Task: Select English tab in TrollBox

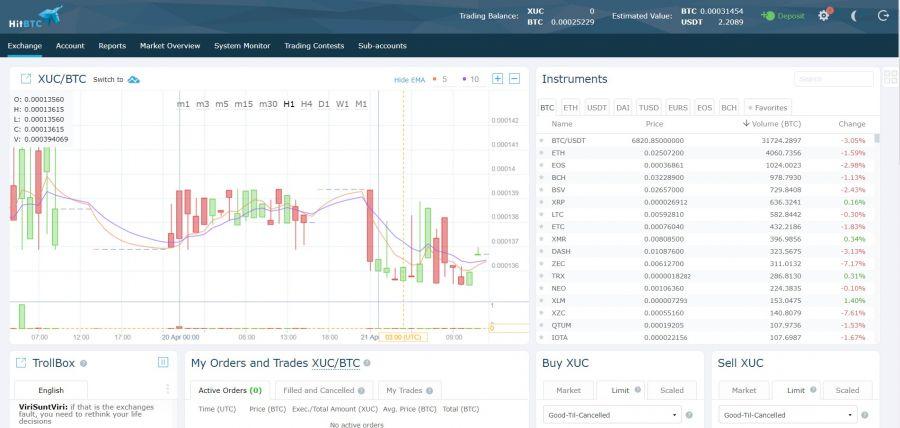Action: pyautogui.click(x=51, y=390)
